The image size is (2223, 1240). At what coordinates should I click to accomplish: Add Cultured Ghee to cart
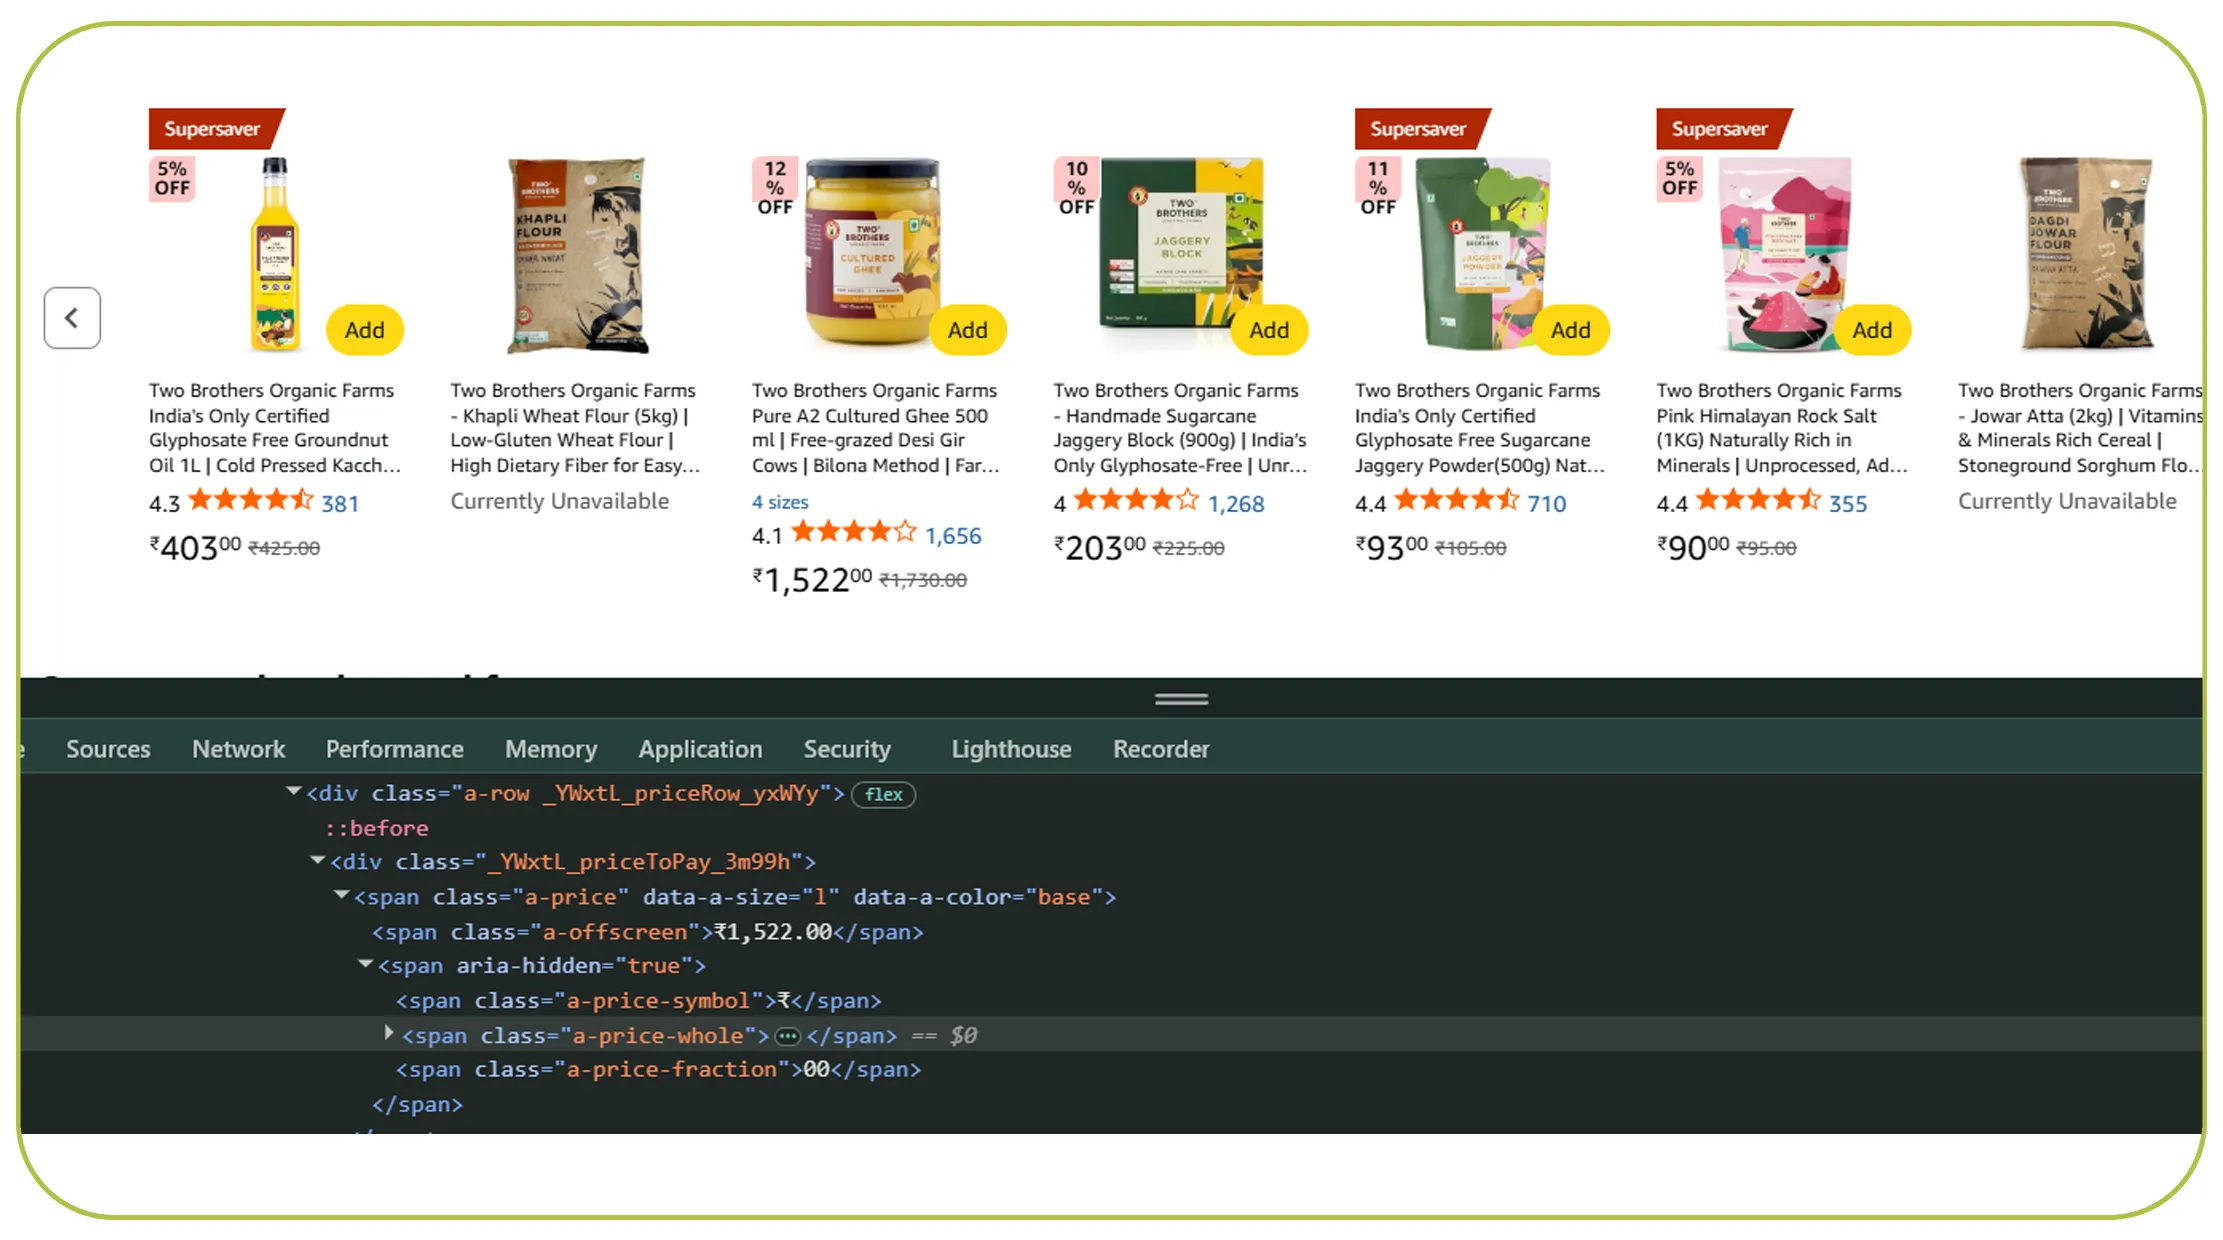(968, 330)
